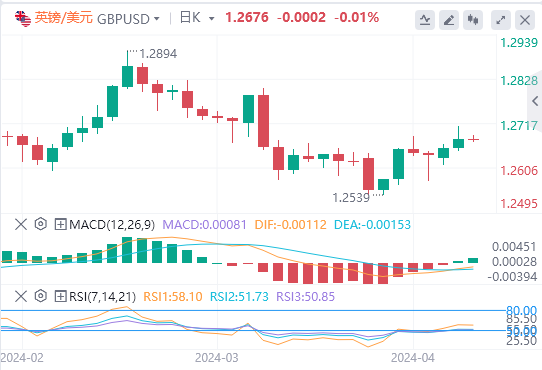The image size is (542, 370).
Task: Click the 2024-03 date axis label
Action: [217, 358]
